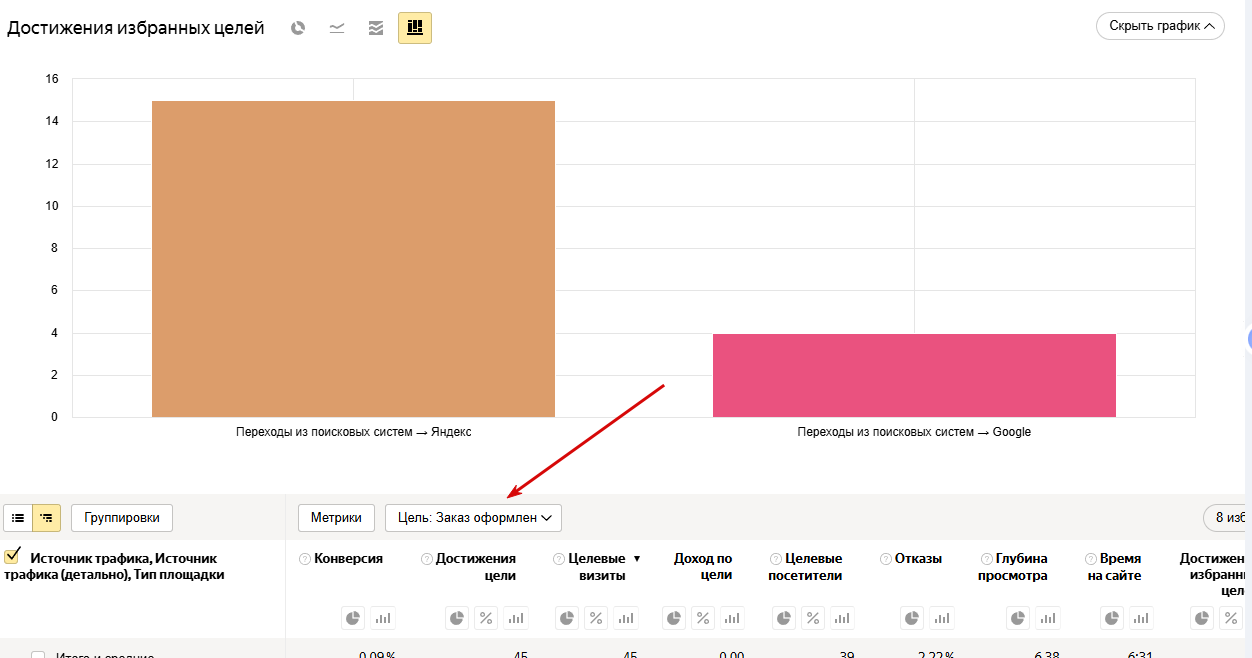Show bar chart for Целевые визиты column

click(625, 618)
